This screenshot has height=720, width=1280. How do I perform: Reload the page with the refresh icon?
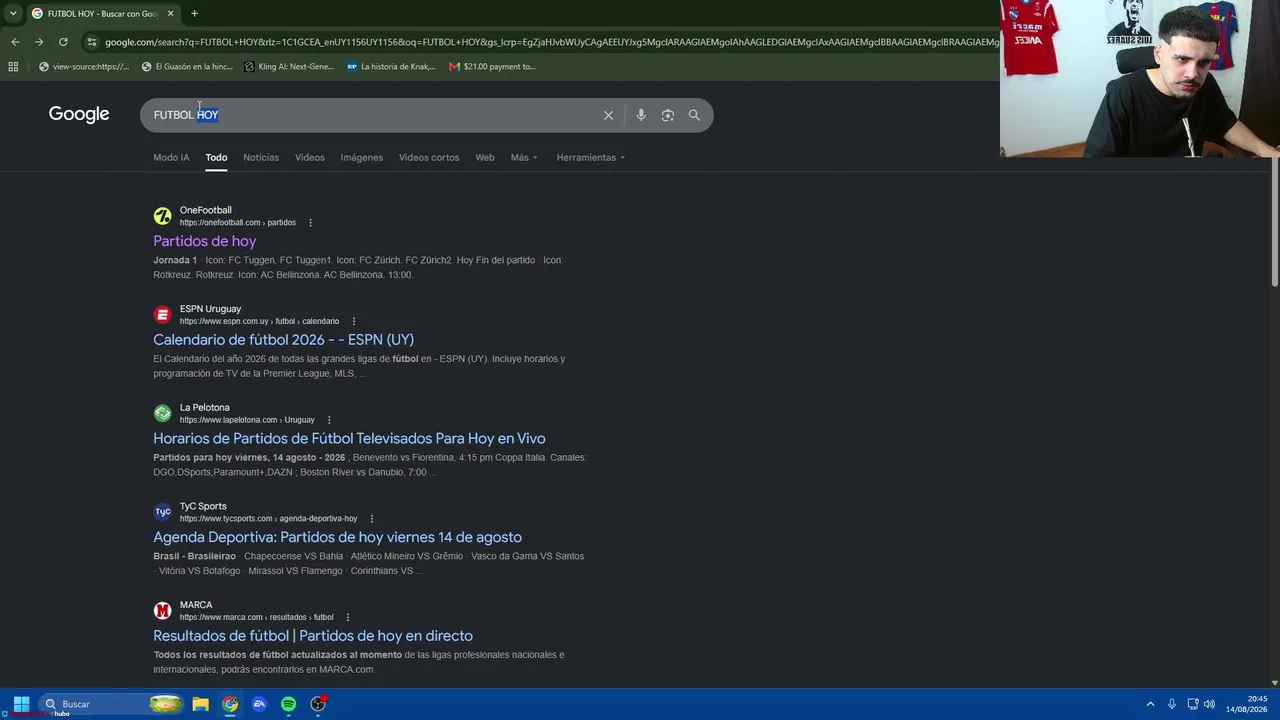point(63,42)
